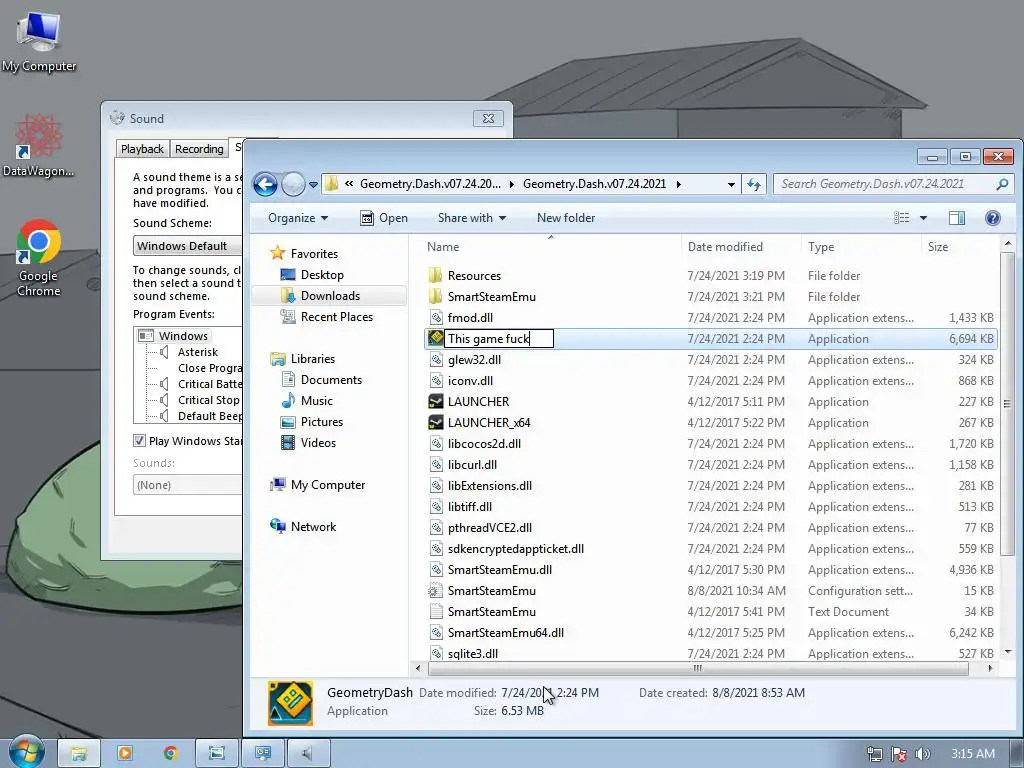1024x768 pixels.
Task: Select pthreadVCE2.dll file
Action: click(x=490, y=528)
